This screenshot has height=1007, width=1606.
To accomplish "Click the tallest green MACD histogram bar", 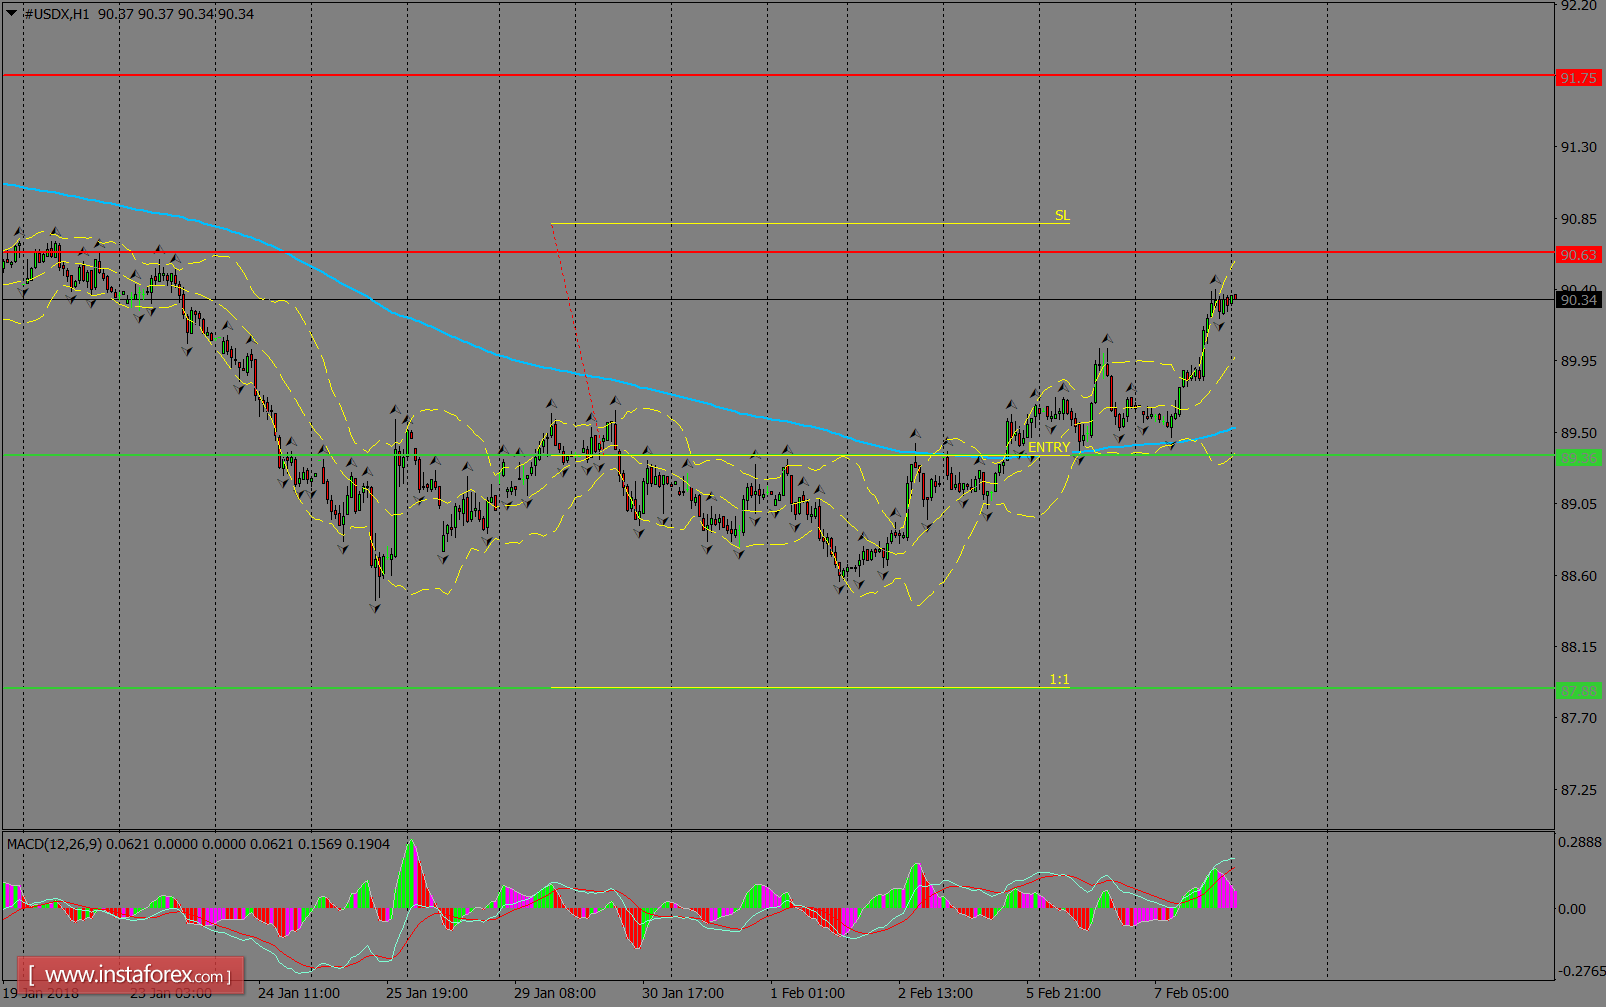I will click(410, 870).
